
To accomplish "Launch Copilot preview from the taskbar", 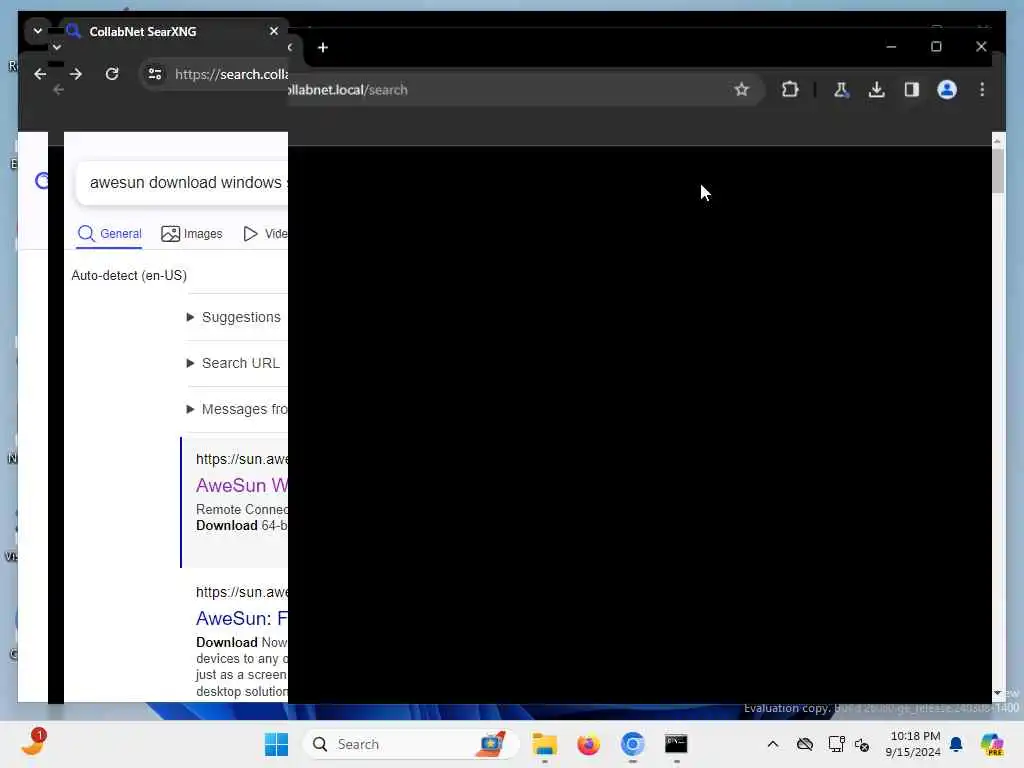I will coord(992,744).
